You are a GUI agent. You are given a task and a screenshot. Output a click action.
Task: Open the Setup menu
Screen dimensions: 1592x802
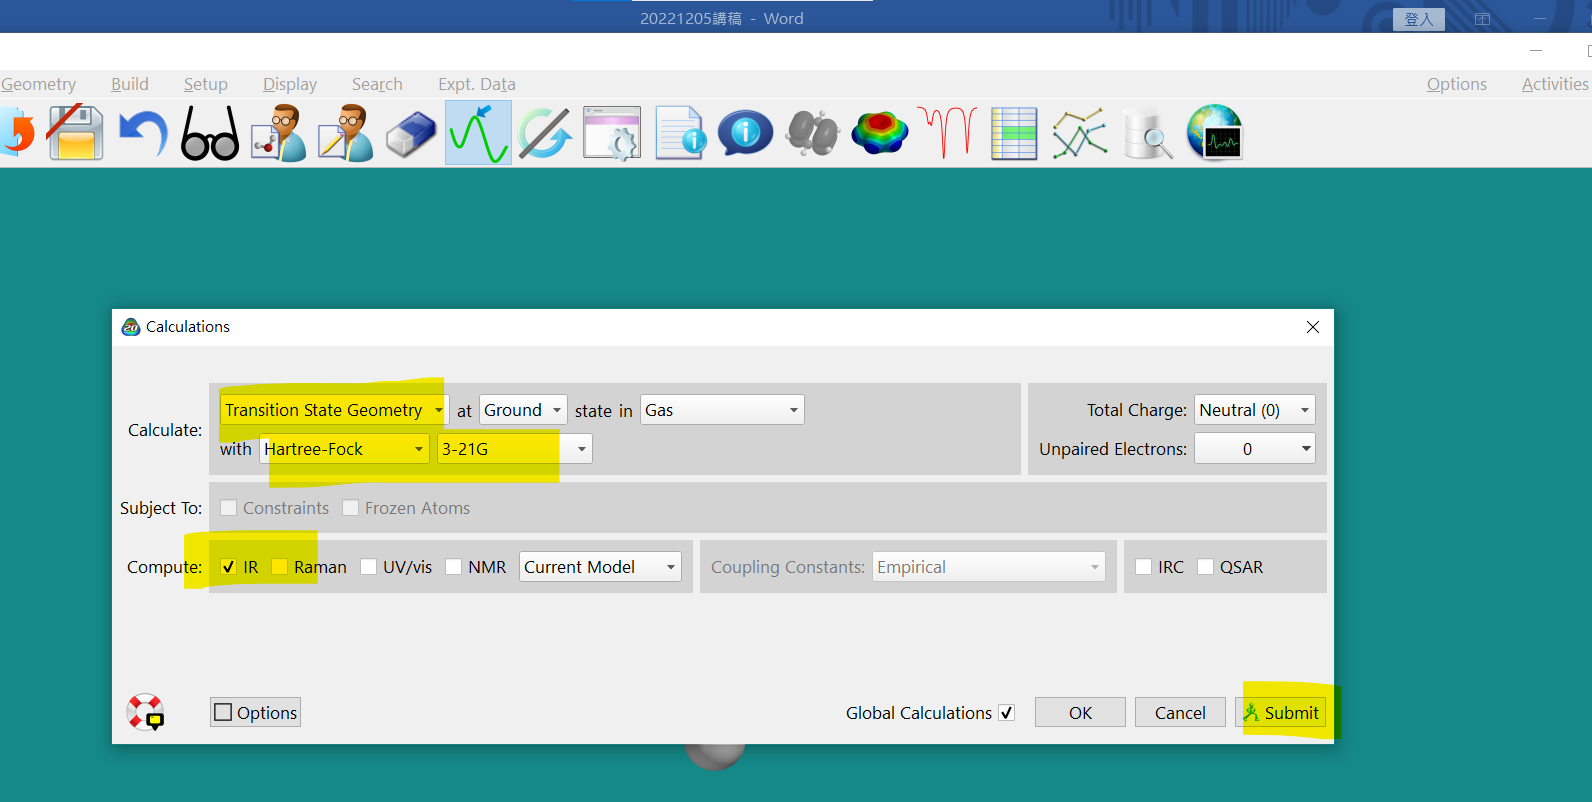(205, 84)
